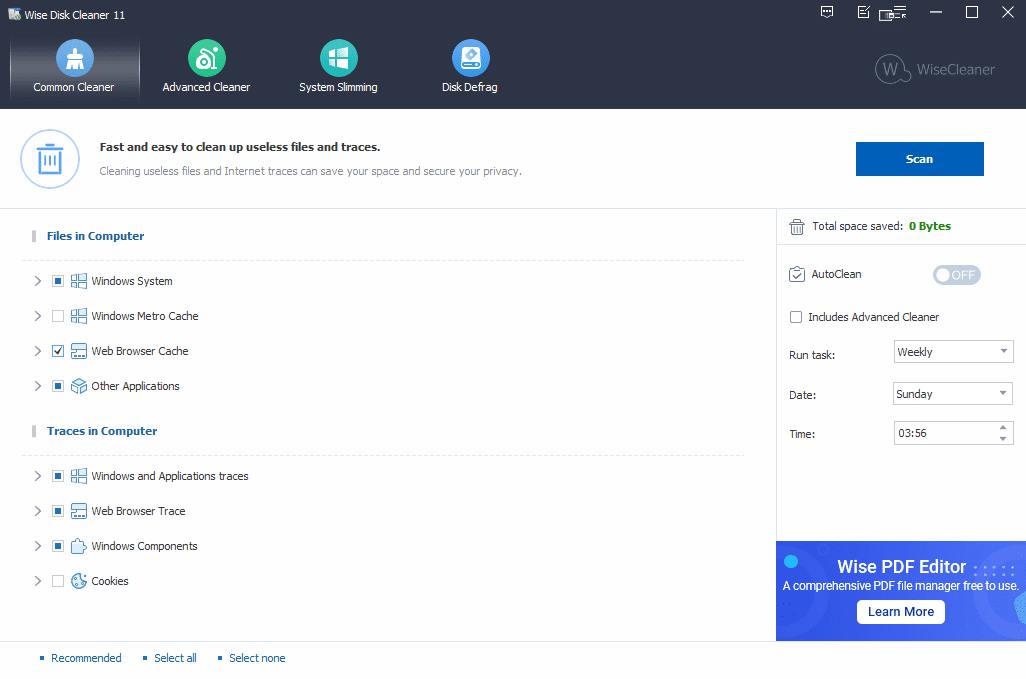Open the Disk Defrag icon
This screenshot has height=679, width=1026.
[x=470, y=58]
